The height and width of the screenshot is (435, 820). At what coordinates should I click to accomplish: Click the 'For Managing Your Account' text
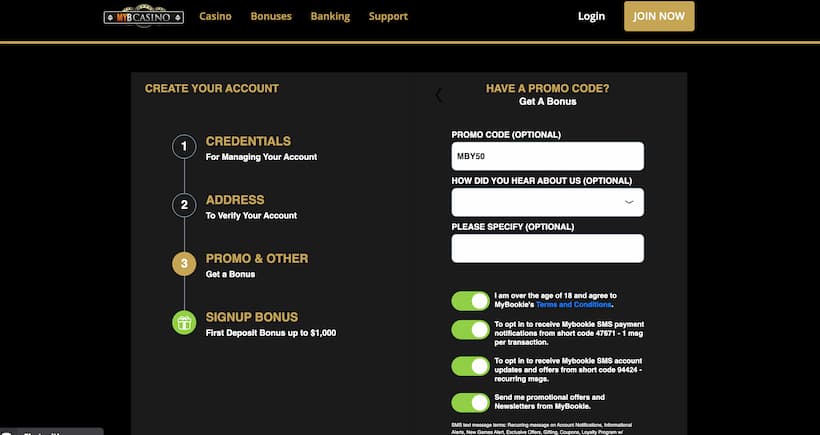[x=261, y=157]
